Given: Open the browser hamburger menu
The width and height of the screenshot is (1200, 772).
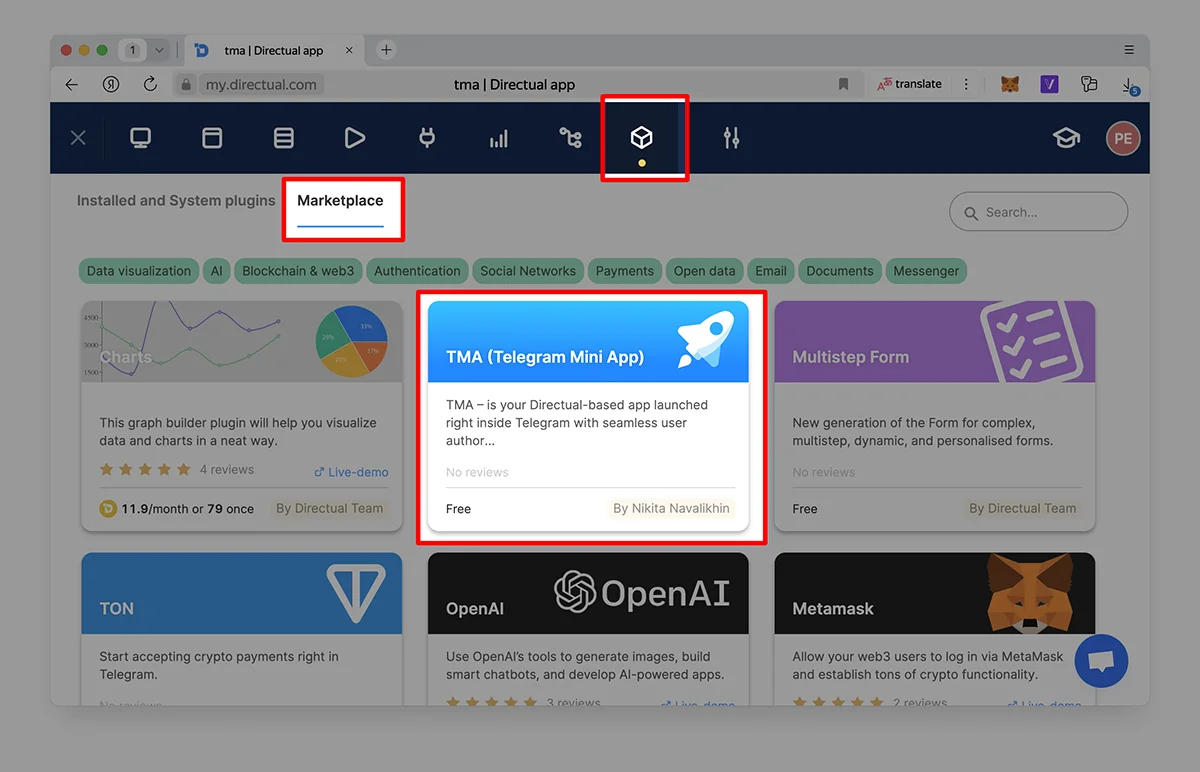Looking at the screenshot, I should 1129,50.
